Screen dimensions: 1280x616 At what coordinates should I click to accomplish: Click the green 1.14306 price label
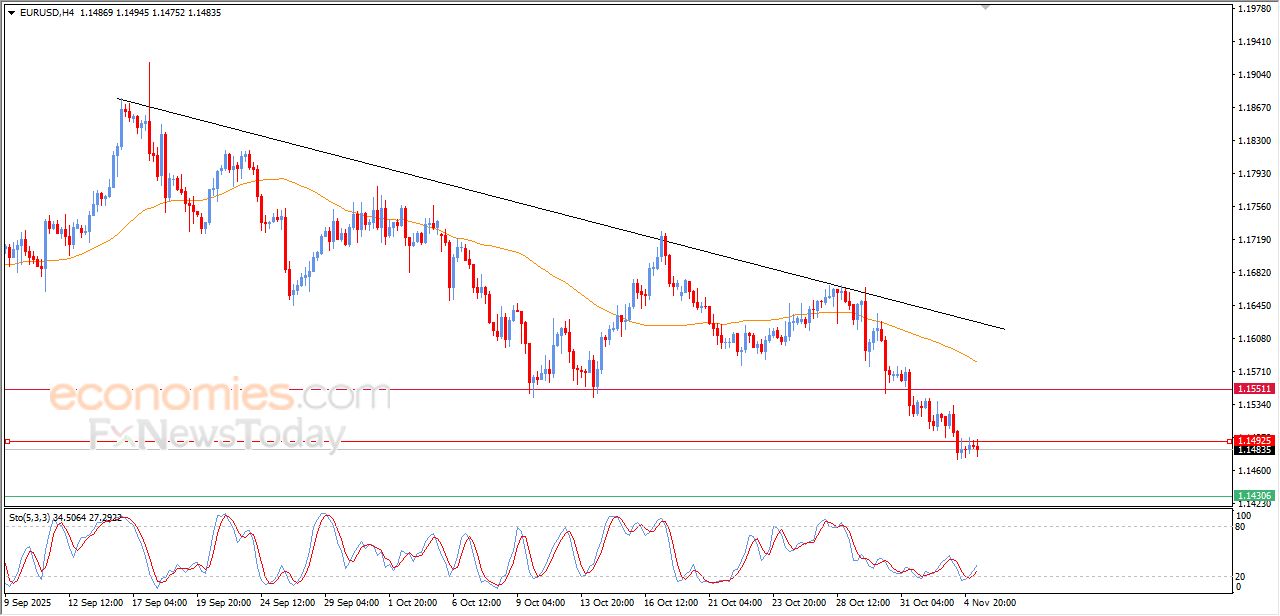click(1253, 496)
